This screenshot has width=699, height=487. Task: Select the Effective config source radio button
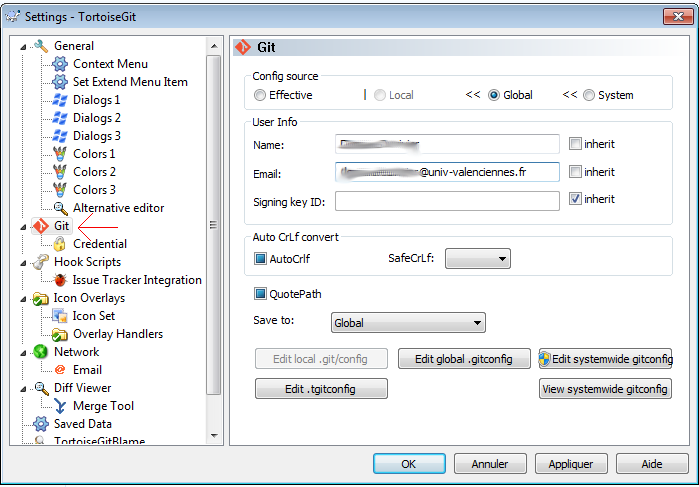(x=260, y=95)
